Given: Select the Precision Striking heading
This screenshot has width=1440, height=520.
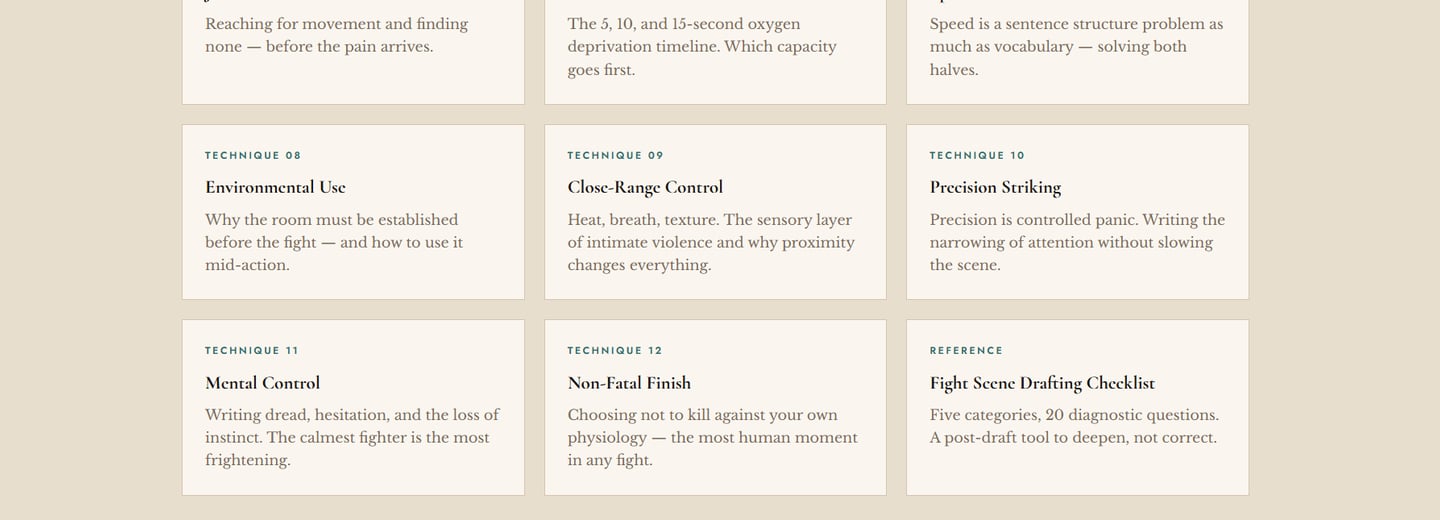Looking at the screenshot, I should pyautogui.click(x=995, y=187).
